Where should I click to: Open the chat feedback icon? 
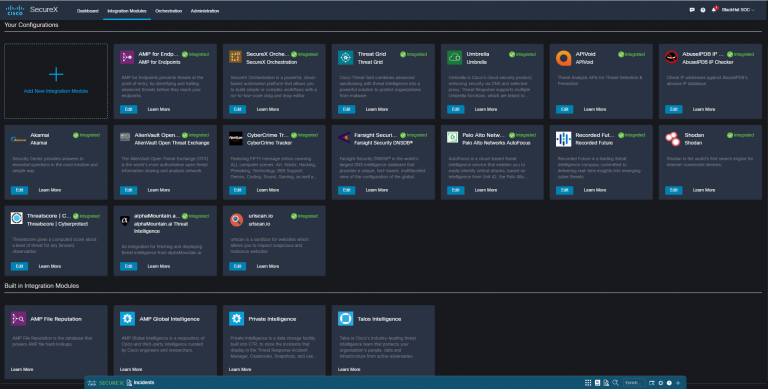pyautogui.click(x=692, y=10)
